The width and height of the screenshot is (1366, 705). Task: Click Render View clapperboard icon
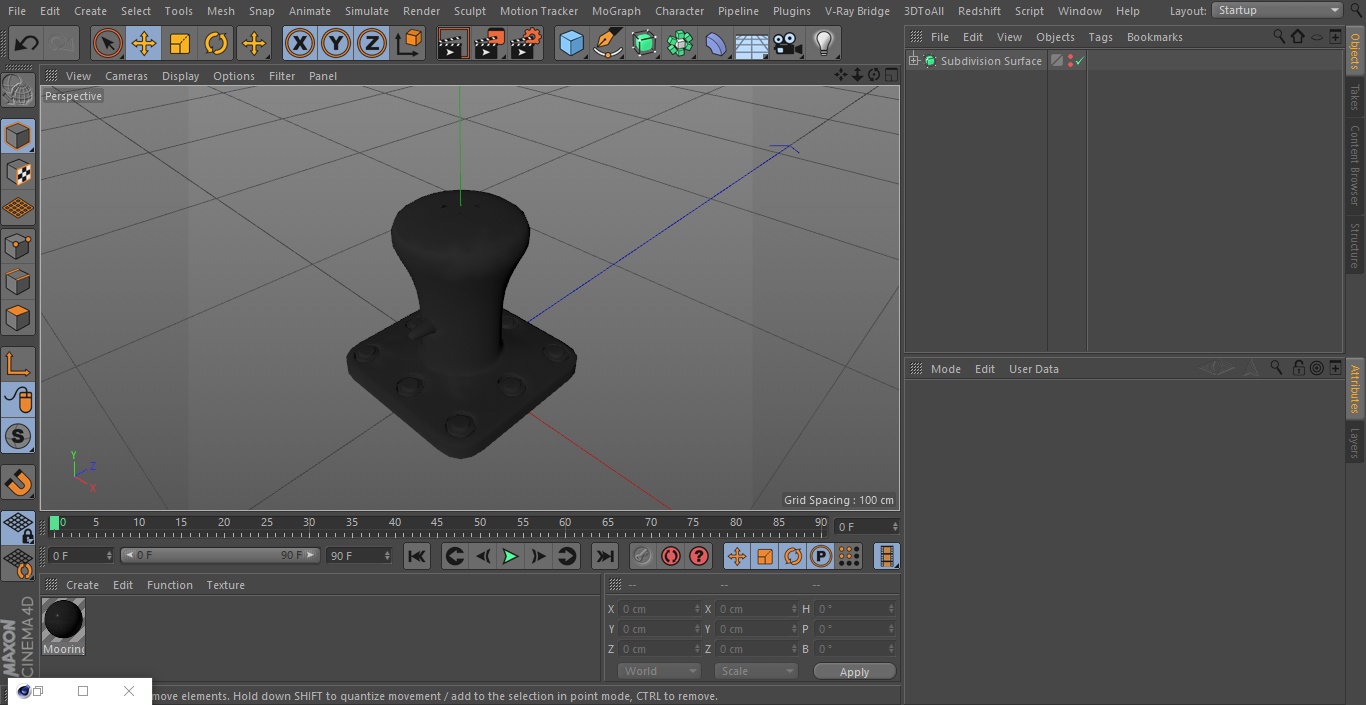coord(453,43)
